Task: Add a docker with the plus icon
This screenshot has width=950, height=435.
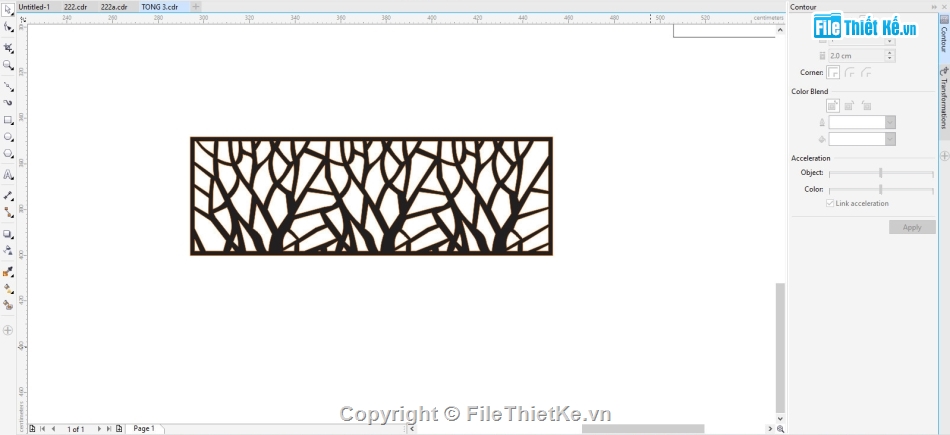Action: [x=944, y=156]
